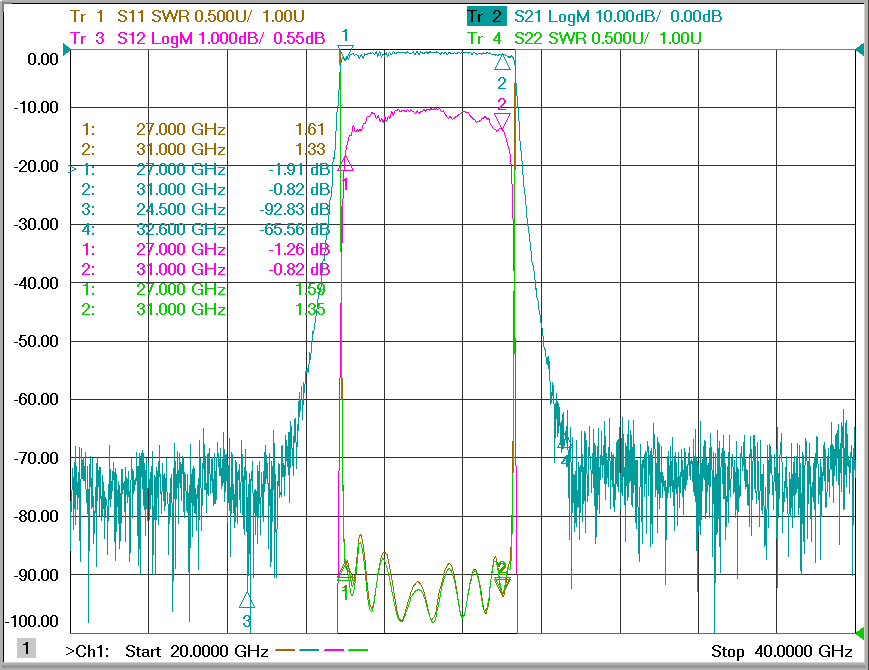Viewport: 869px width, 670px height.
Task: Click the 0.00 y-axis label
Action: click(43, 59)
